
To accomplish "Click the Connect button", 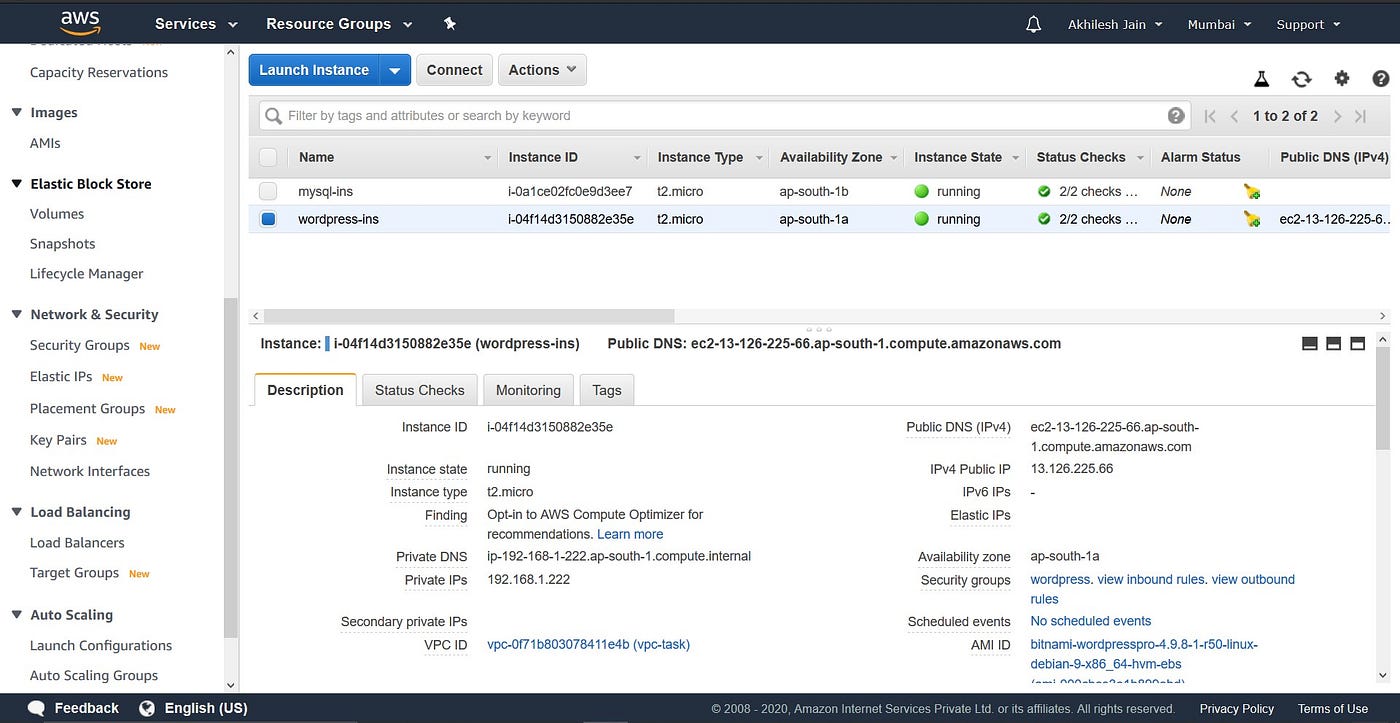I will coord(454,70).
